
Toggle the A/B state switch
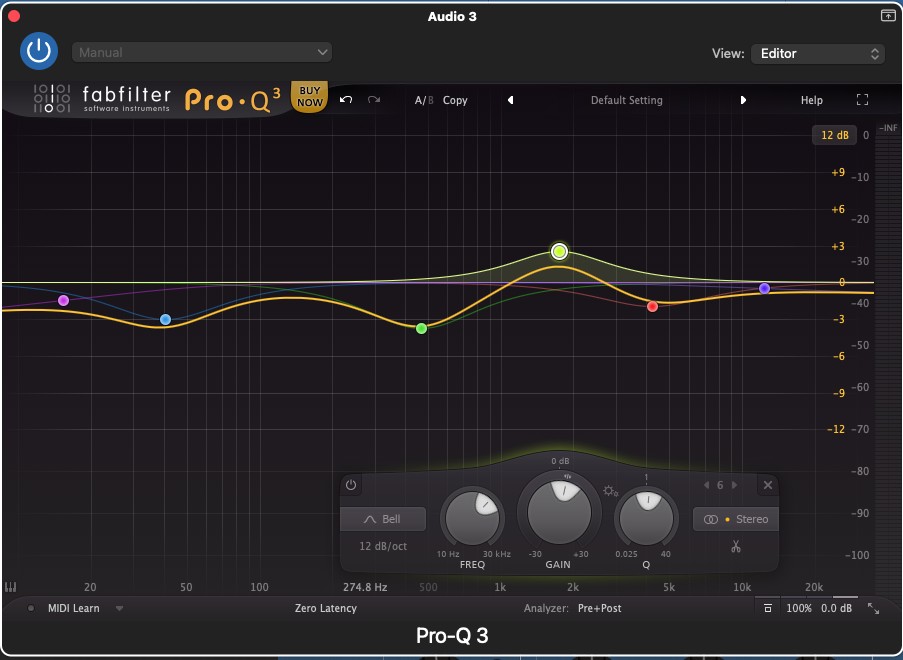coord(424,100)
